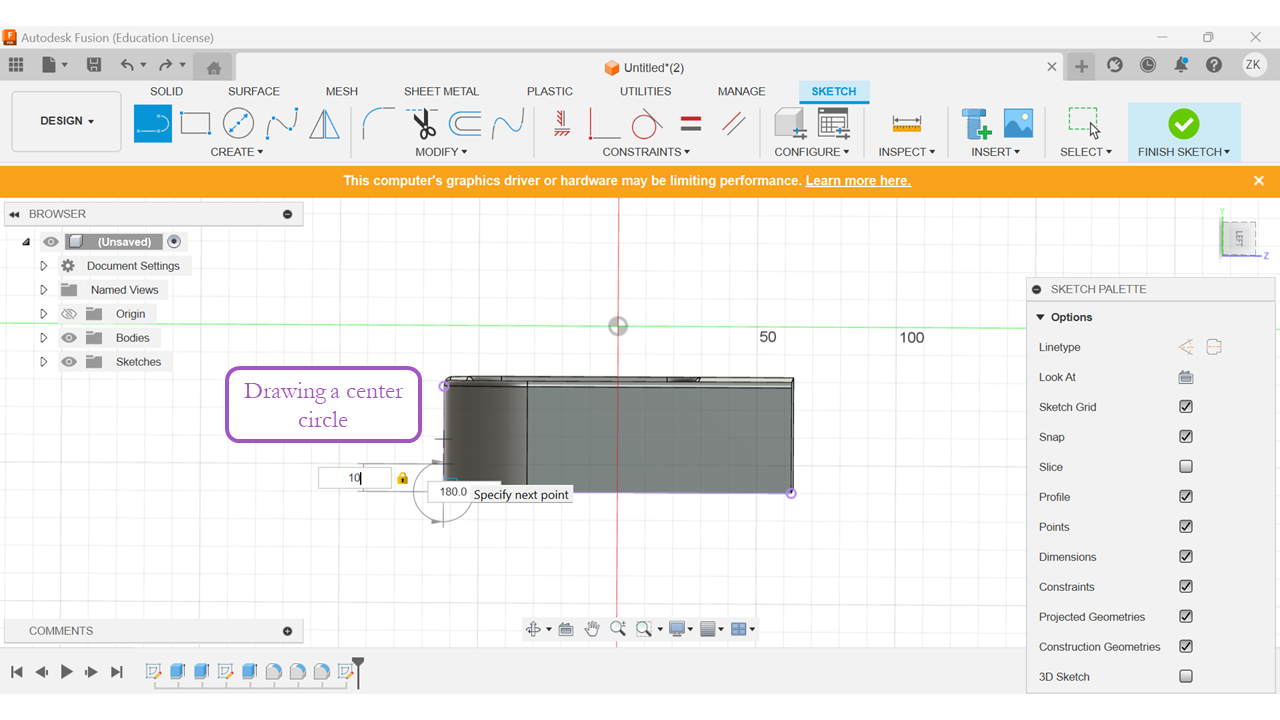Switch to the SURFACE tab

pyautogui.click(x=254, y=91)
